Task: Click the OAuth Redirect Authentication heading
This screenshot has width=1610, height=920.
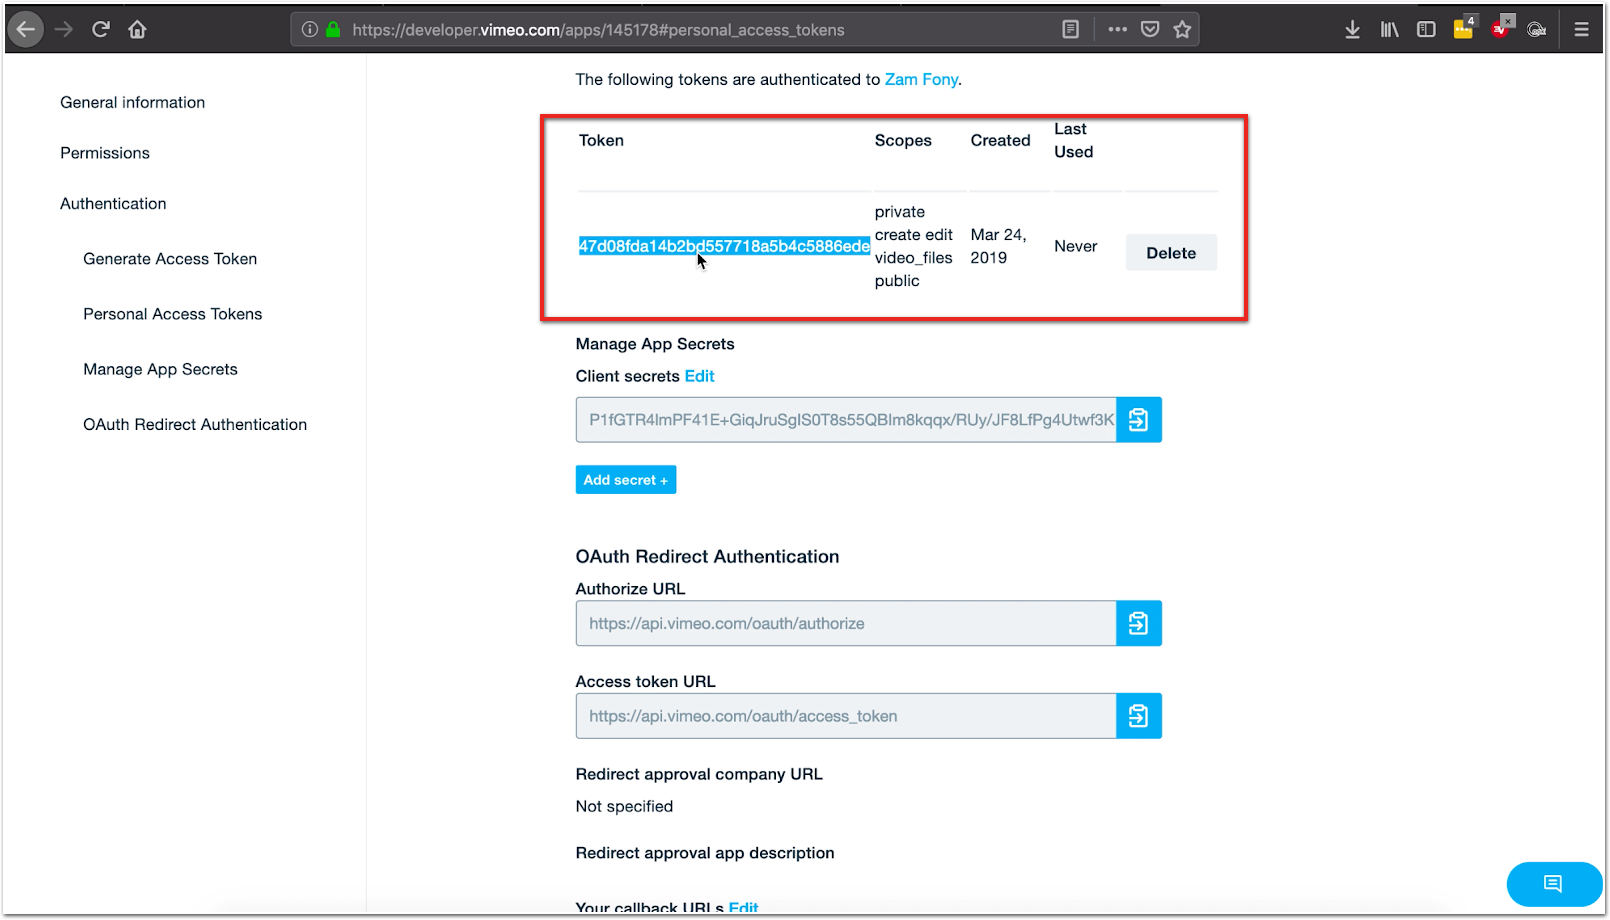Action: (707, 557)
